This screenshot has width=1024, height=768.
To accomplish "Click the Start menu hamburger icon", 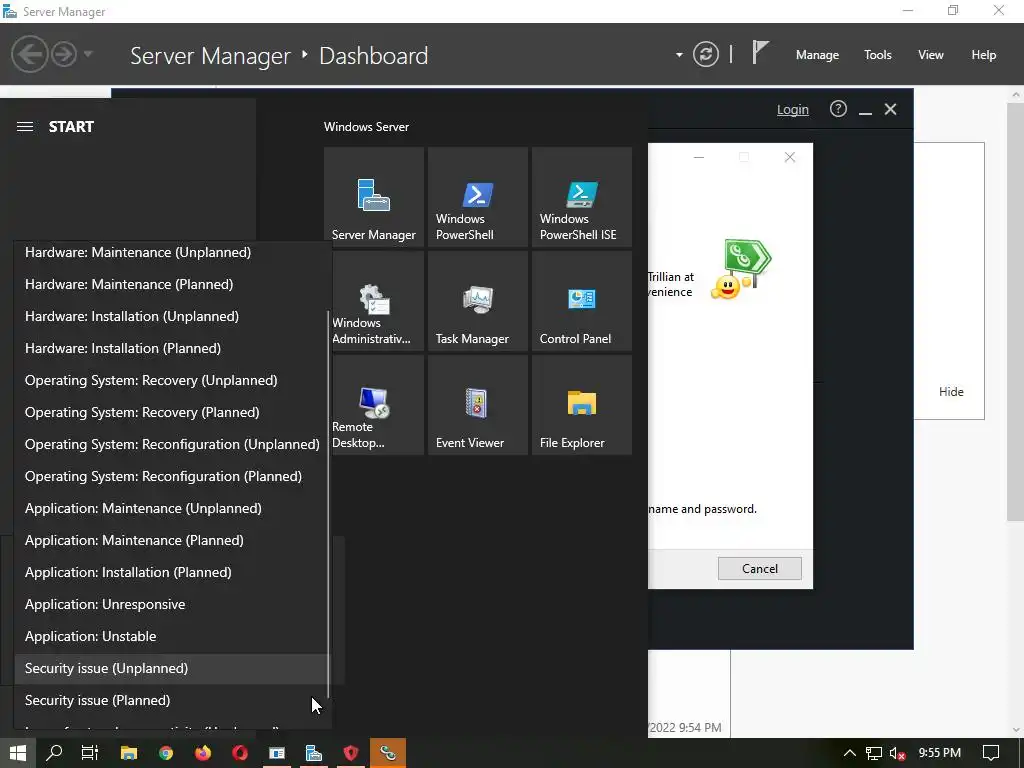I will pyautogui.click(x=25, y=127).
